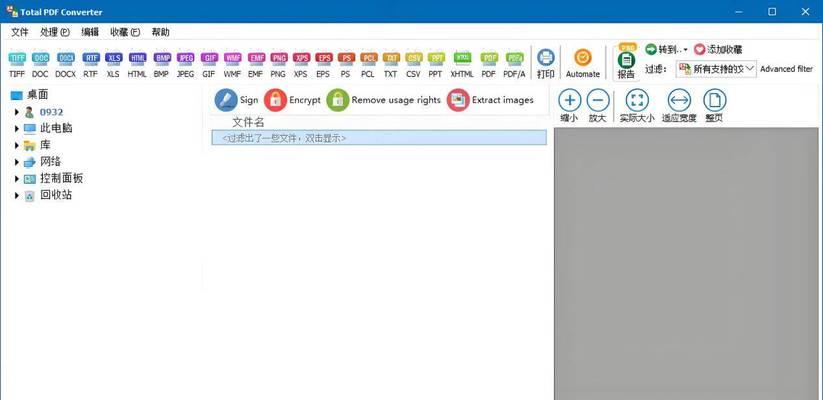Viewport: 823px width, 400px height.
Task: Select 回收站 in folder tree
Action: pyautogui.click(x=56, y=195)
